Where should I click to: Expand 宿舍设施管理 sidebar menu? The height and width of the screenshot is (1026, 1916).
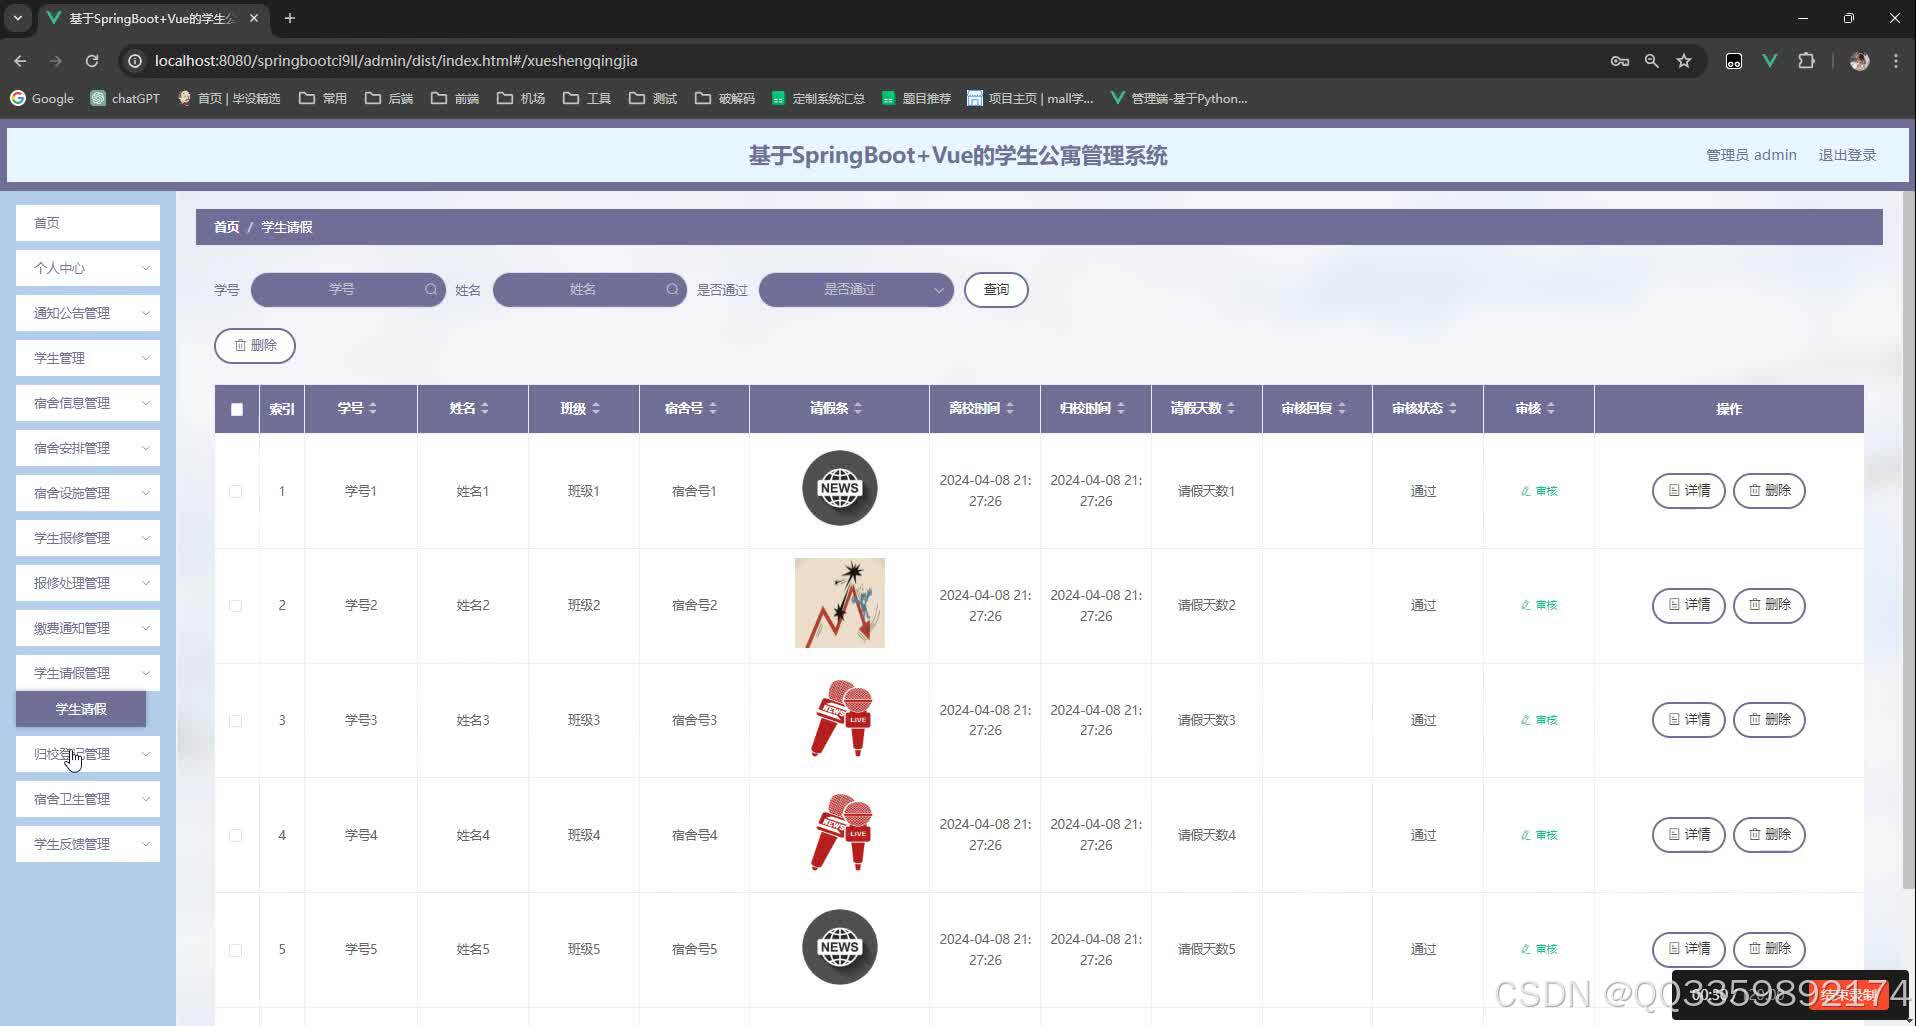click(x=88, y=493)
